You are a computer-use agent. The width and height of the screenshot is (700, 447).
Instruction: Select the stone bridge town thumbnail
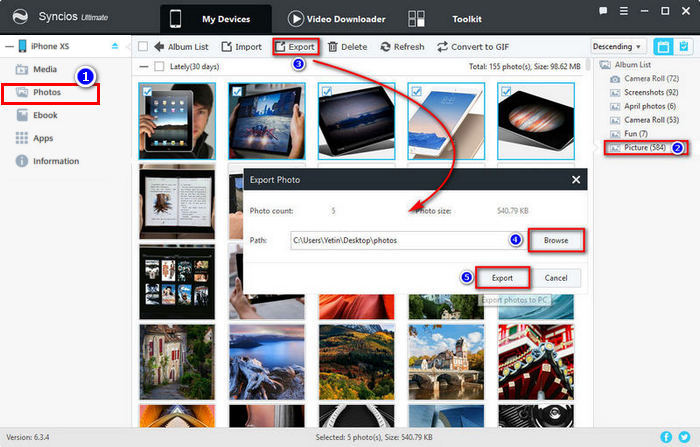446,362
